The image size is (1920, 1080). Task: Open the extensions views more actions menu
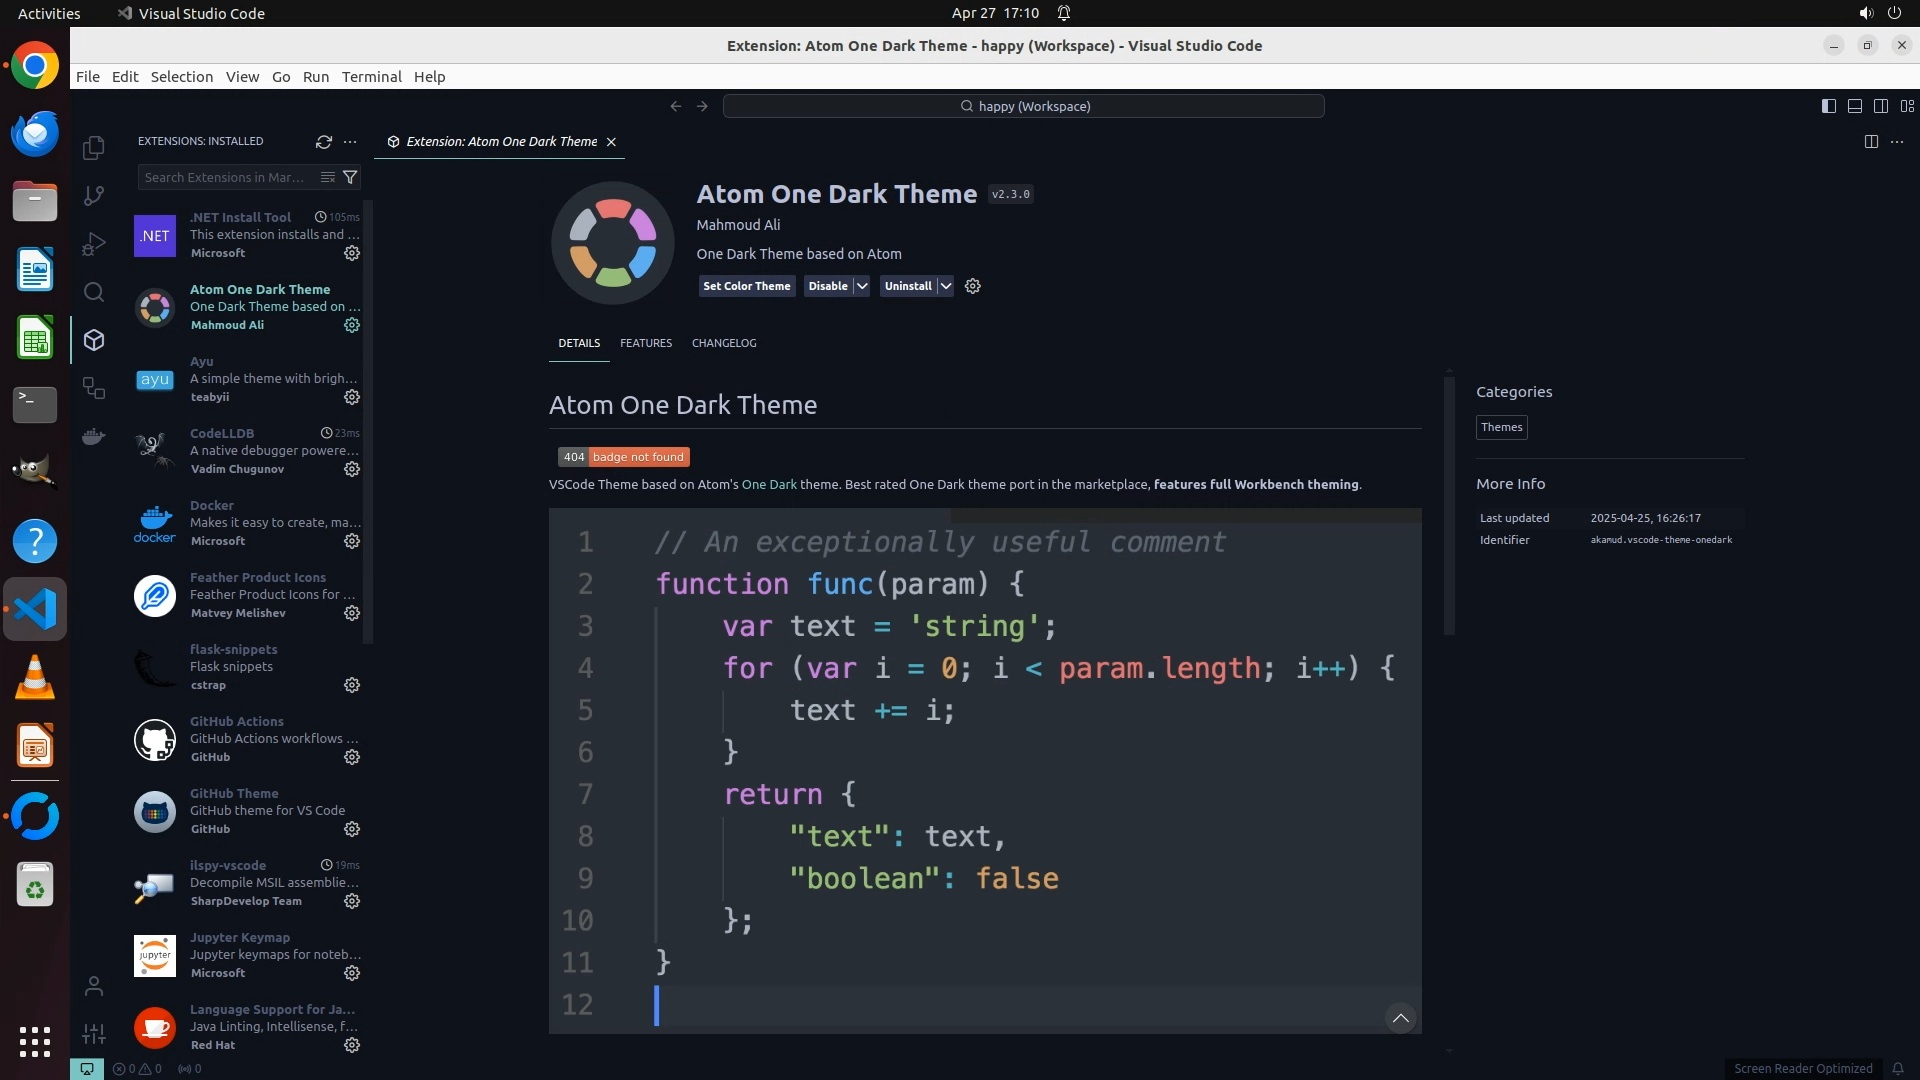coord(350,142)
